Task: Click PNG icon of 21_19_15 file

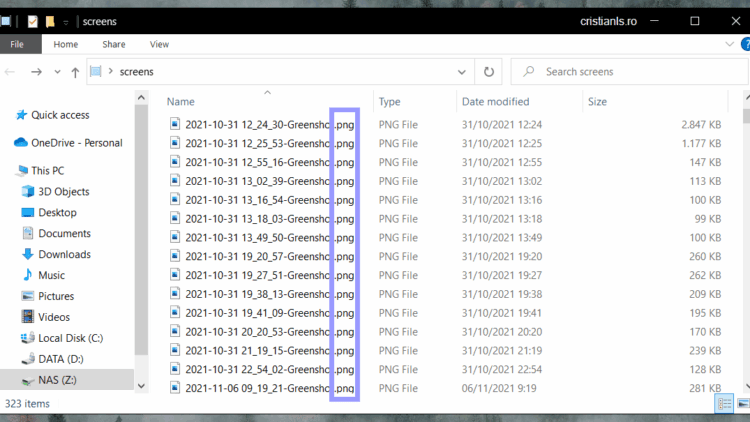Action: (175, 350)
